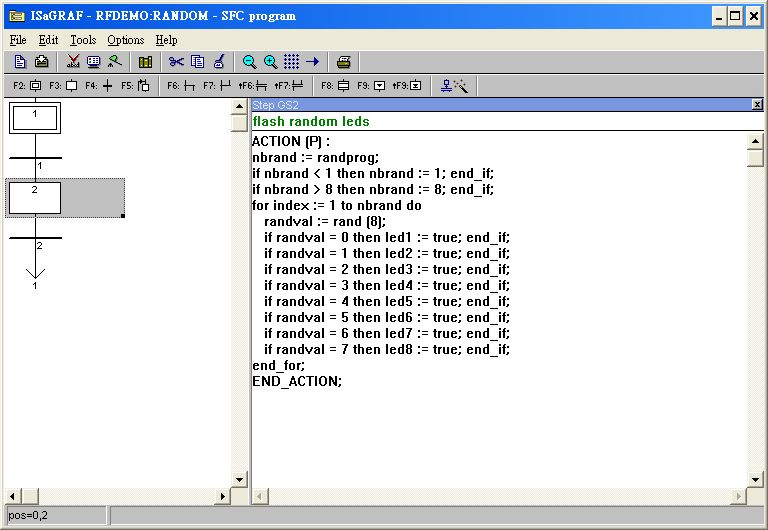Click the scissors cut icon

coord(176,62)
